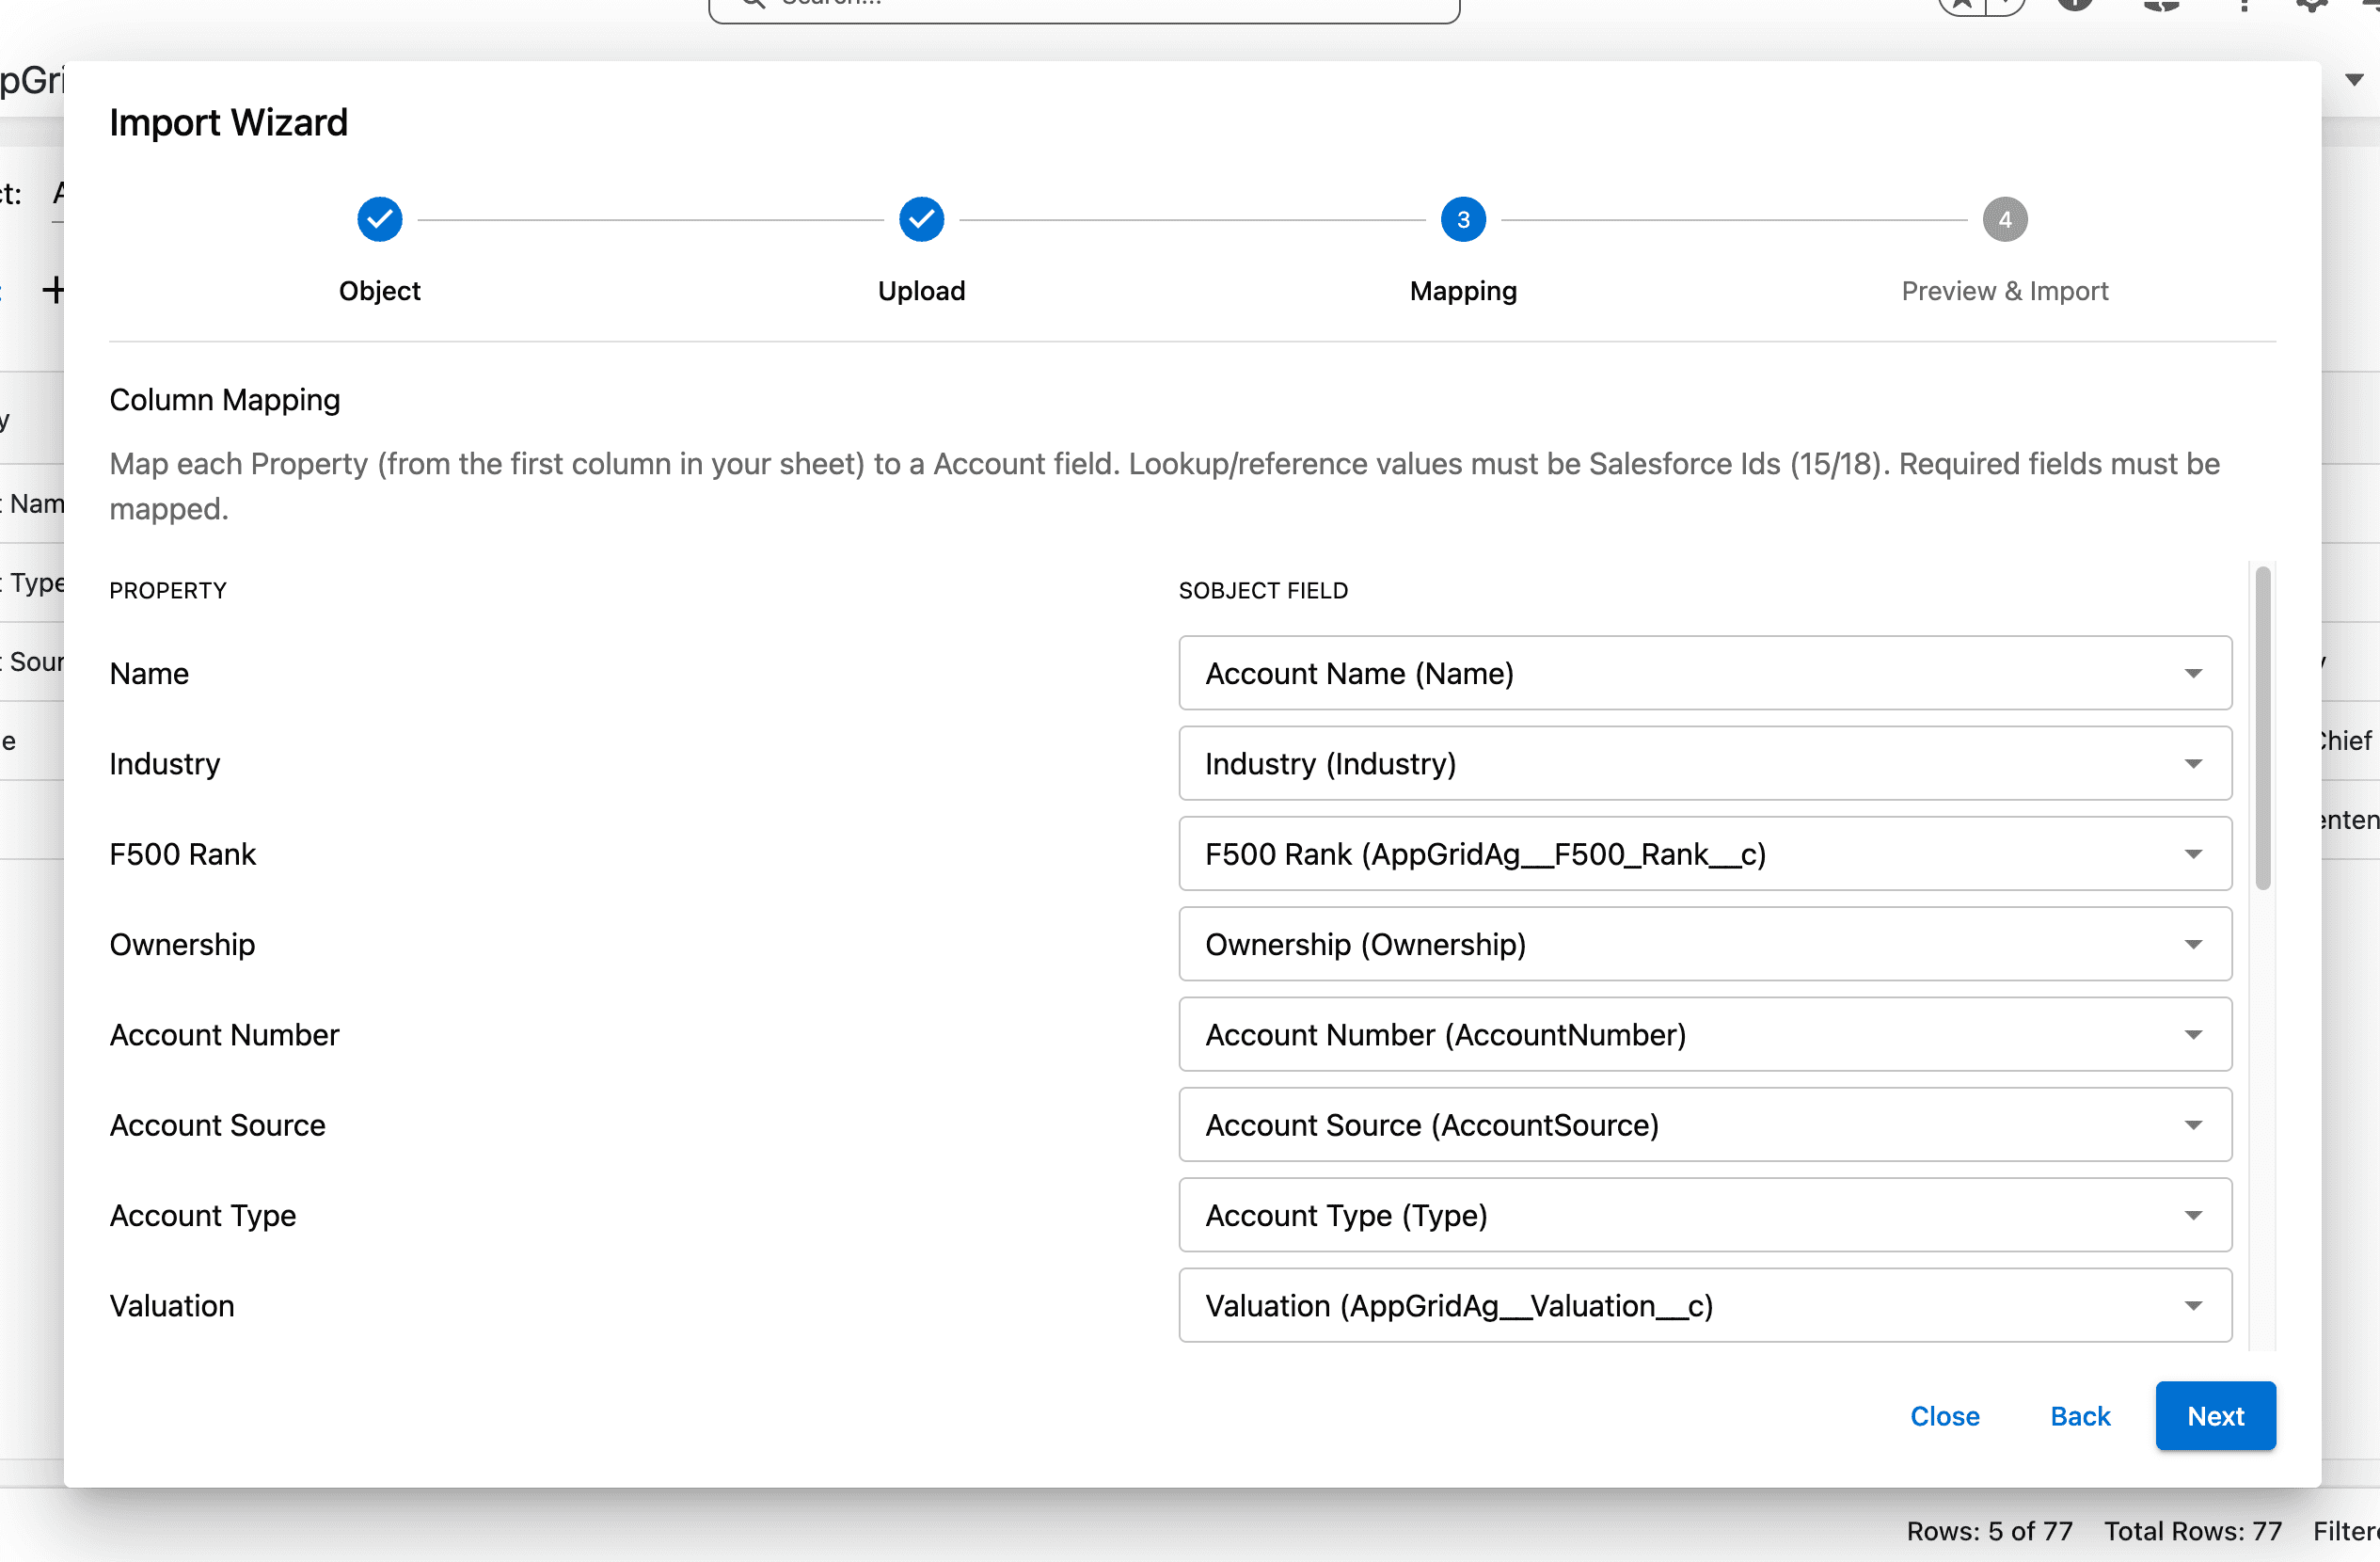Click the step 4 Preview & Import circle
The height and width of the screenshot is (1562, 2380).
point(2004,219)
